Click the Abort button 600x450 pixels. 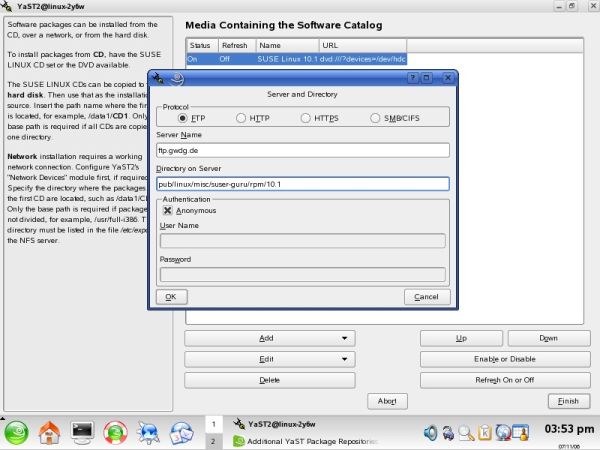(387, 401)
